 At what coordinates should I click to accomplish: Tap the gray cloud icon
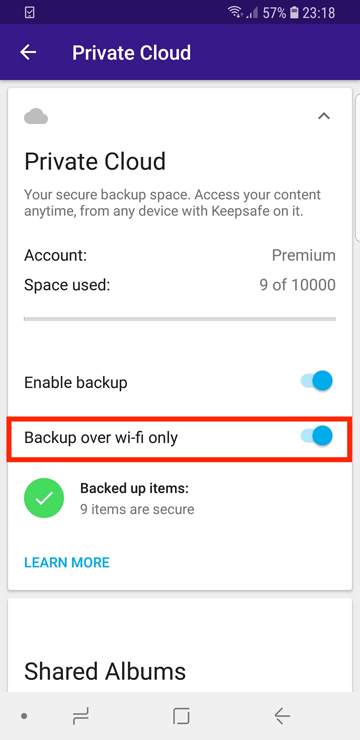pyautogui.click(x=36, y=116)
